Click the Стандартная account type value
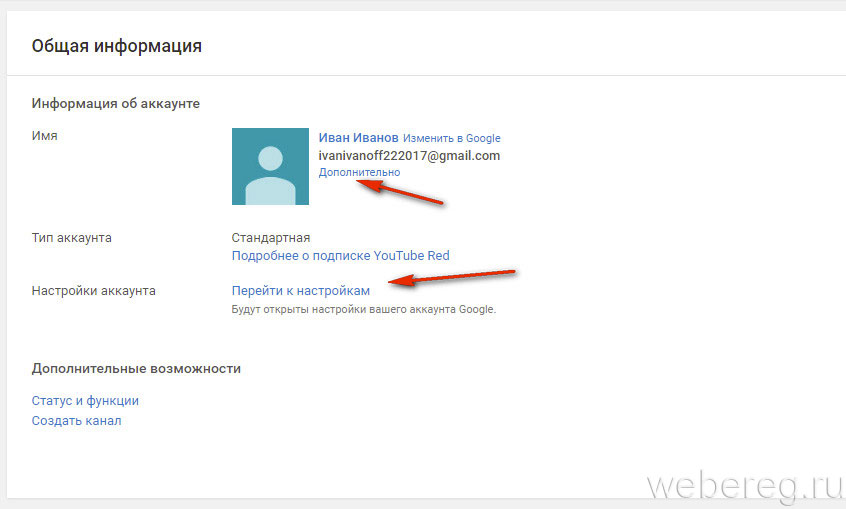 (x=271, y=237)
